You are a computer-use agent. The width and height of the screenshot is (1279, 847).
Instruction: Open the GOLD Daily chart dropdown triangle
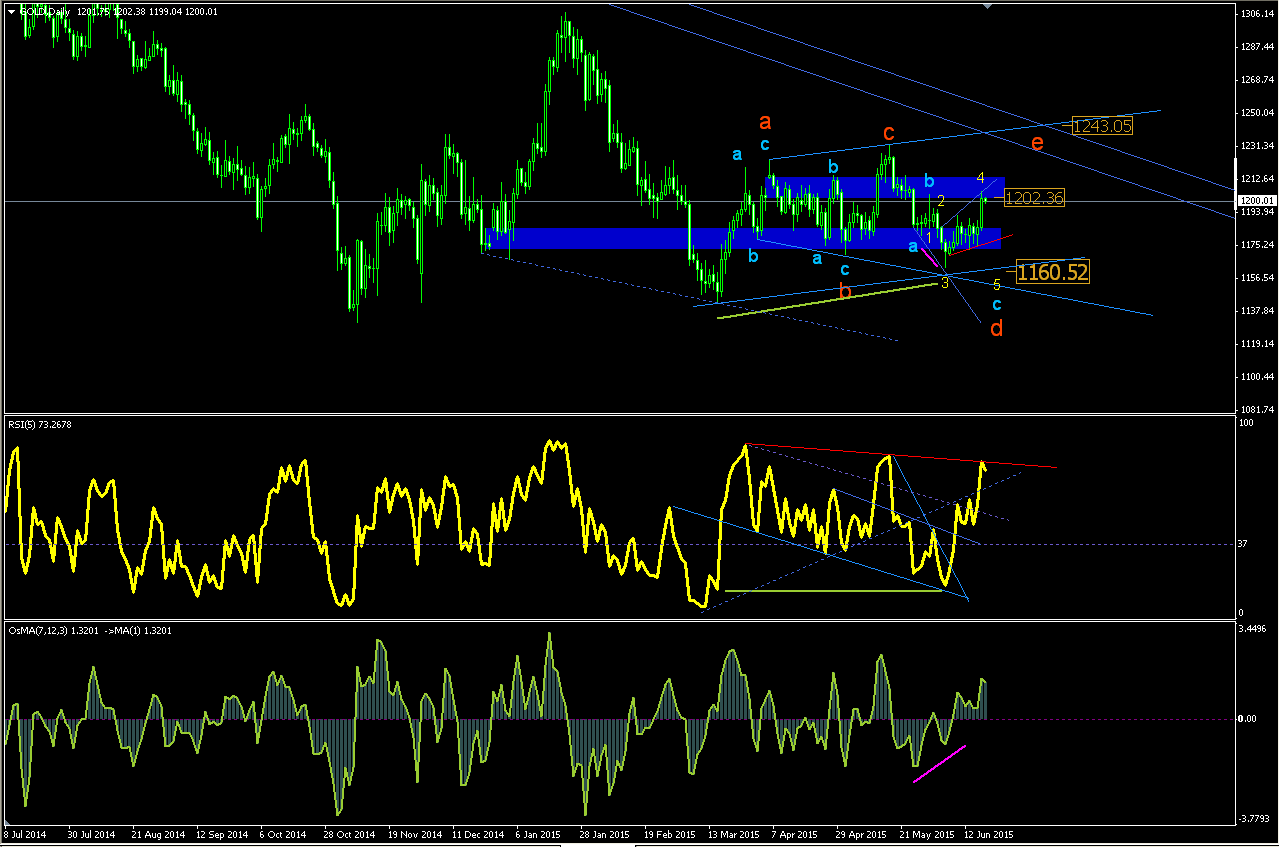[x=11, y=11]
